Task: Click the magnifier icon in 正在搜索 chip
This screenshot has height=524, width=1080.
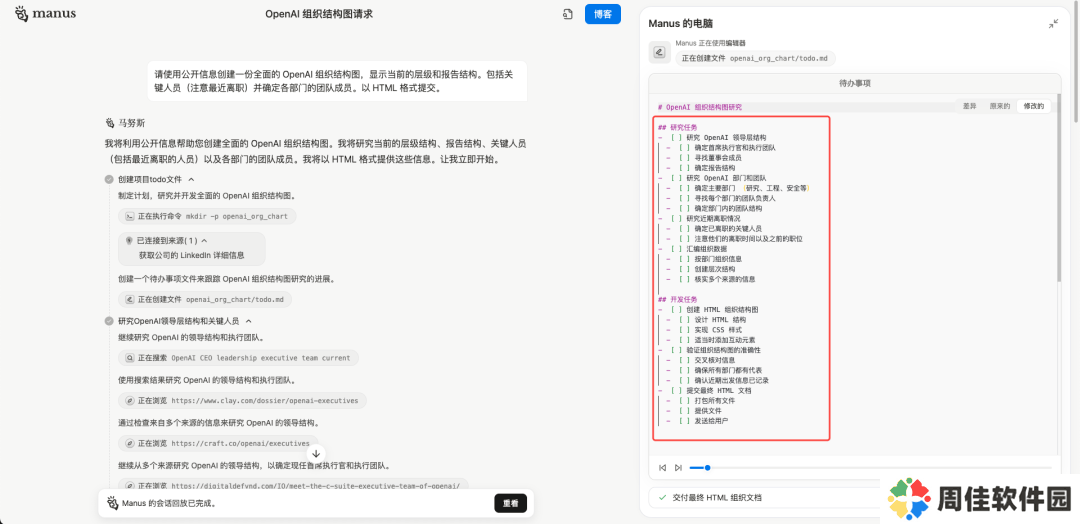Action: (129, 358)
